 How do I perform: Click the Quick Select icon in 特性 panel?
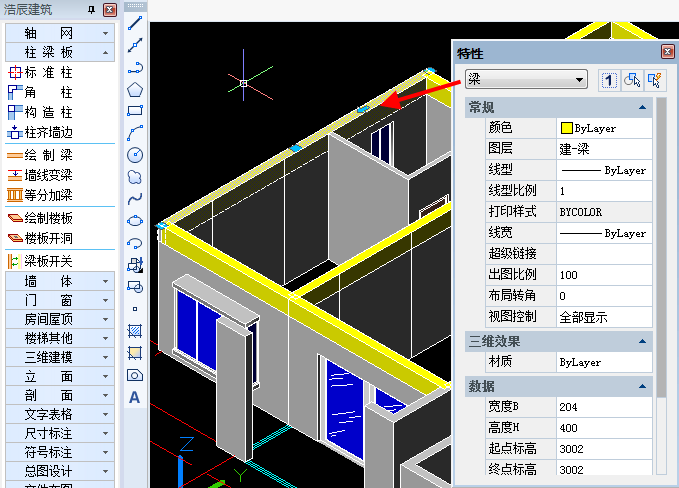(x=655, y=80)
